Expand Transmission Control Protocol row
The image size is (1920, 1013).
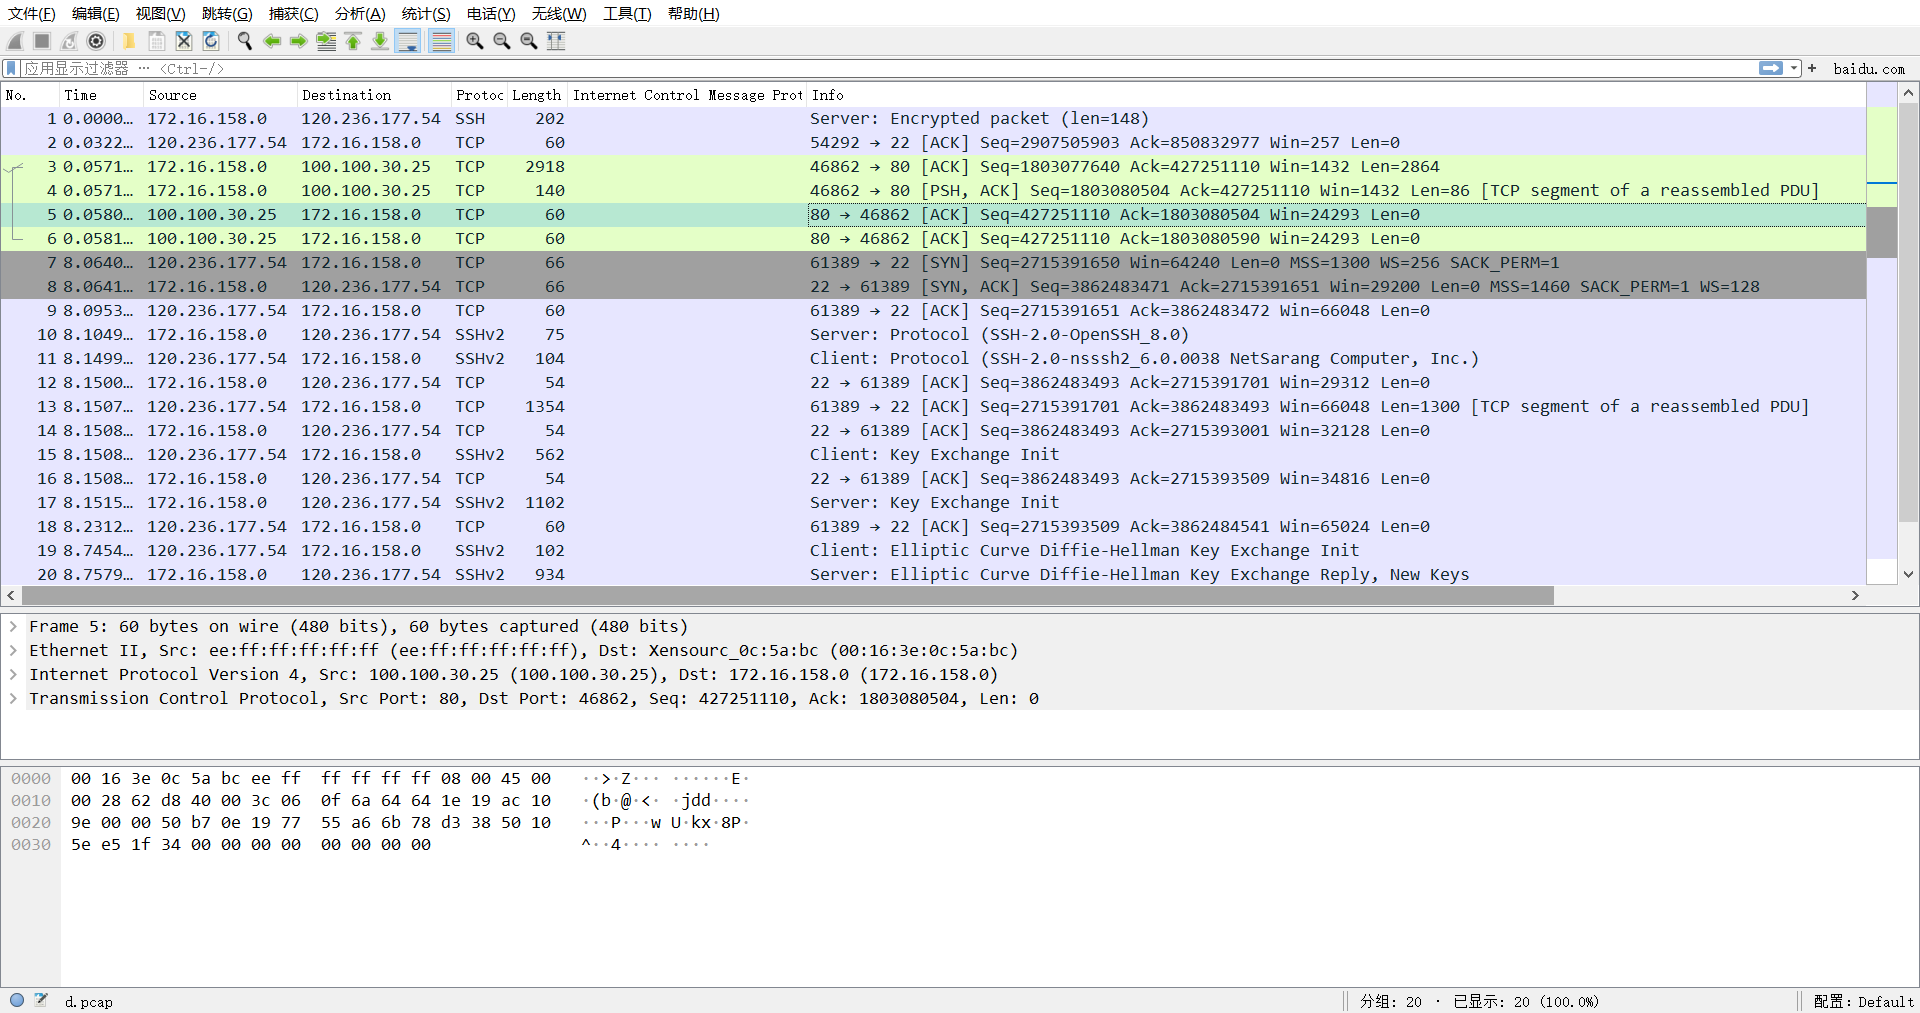pyautogui.click(x=13, y=698)
